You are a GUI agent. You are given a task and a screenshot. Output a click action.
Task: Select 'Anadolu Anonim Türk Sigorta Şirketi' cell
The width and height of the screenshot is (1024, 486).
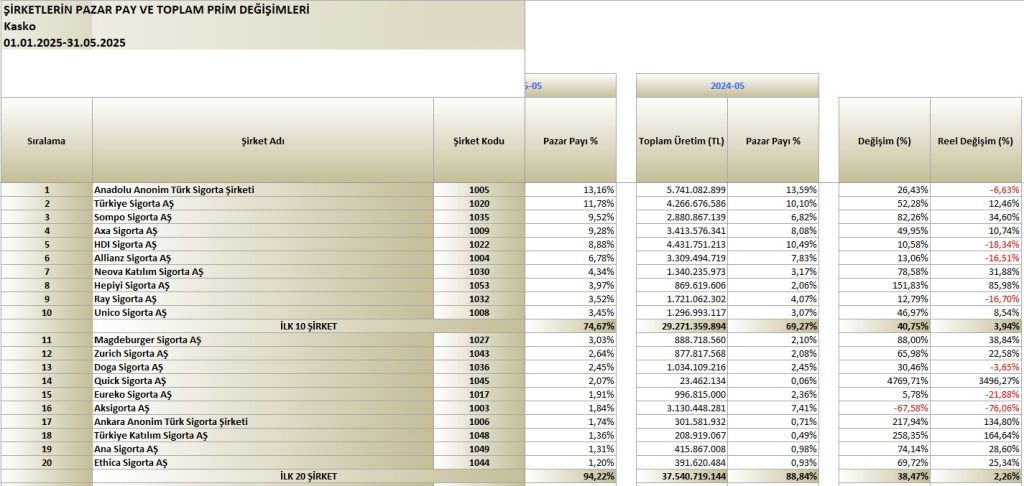point(263,189)
